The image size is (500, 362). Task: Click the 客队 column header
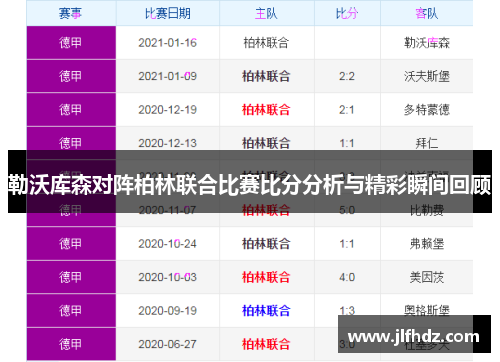pyautogui.click(x=427, y=14)
